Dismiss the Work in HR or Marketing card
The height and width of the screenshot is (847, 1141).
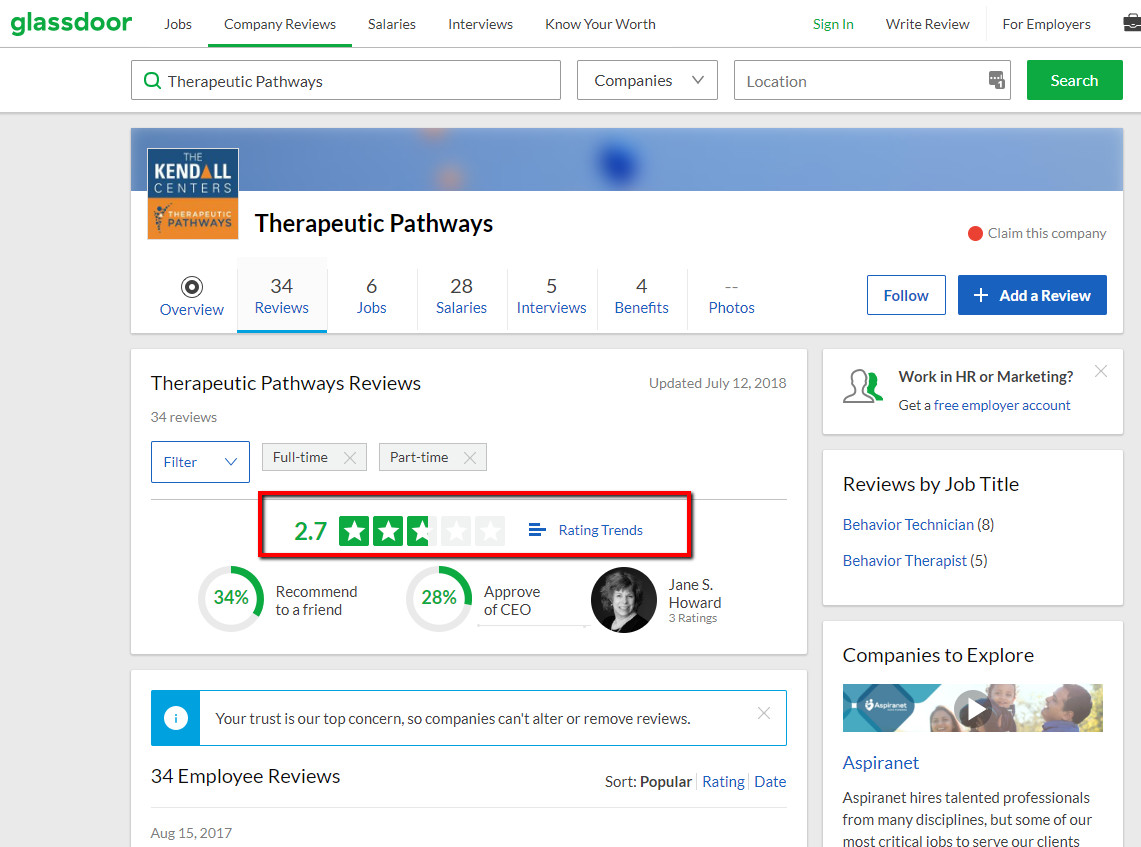tap(1101, 371)
